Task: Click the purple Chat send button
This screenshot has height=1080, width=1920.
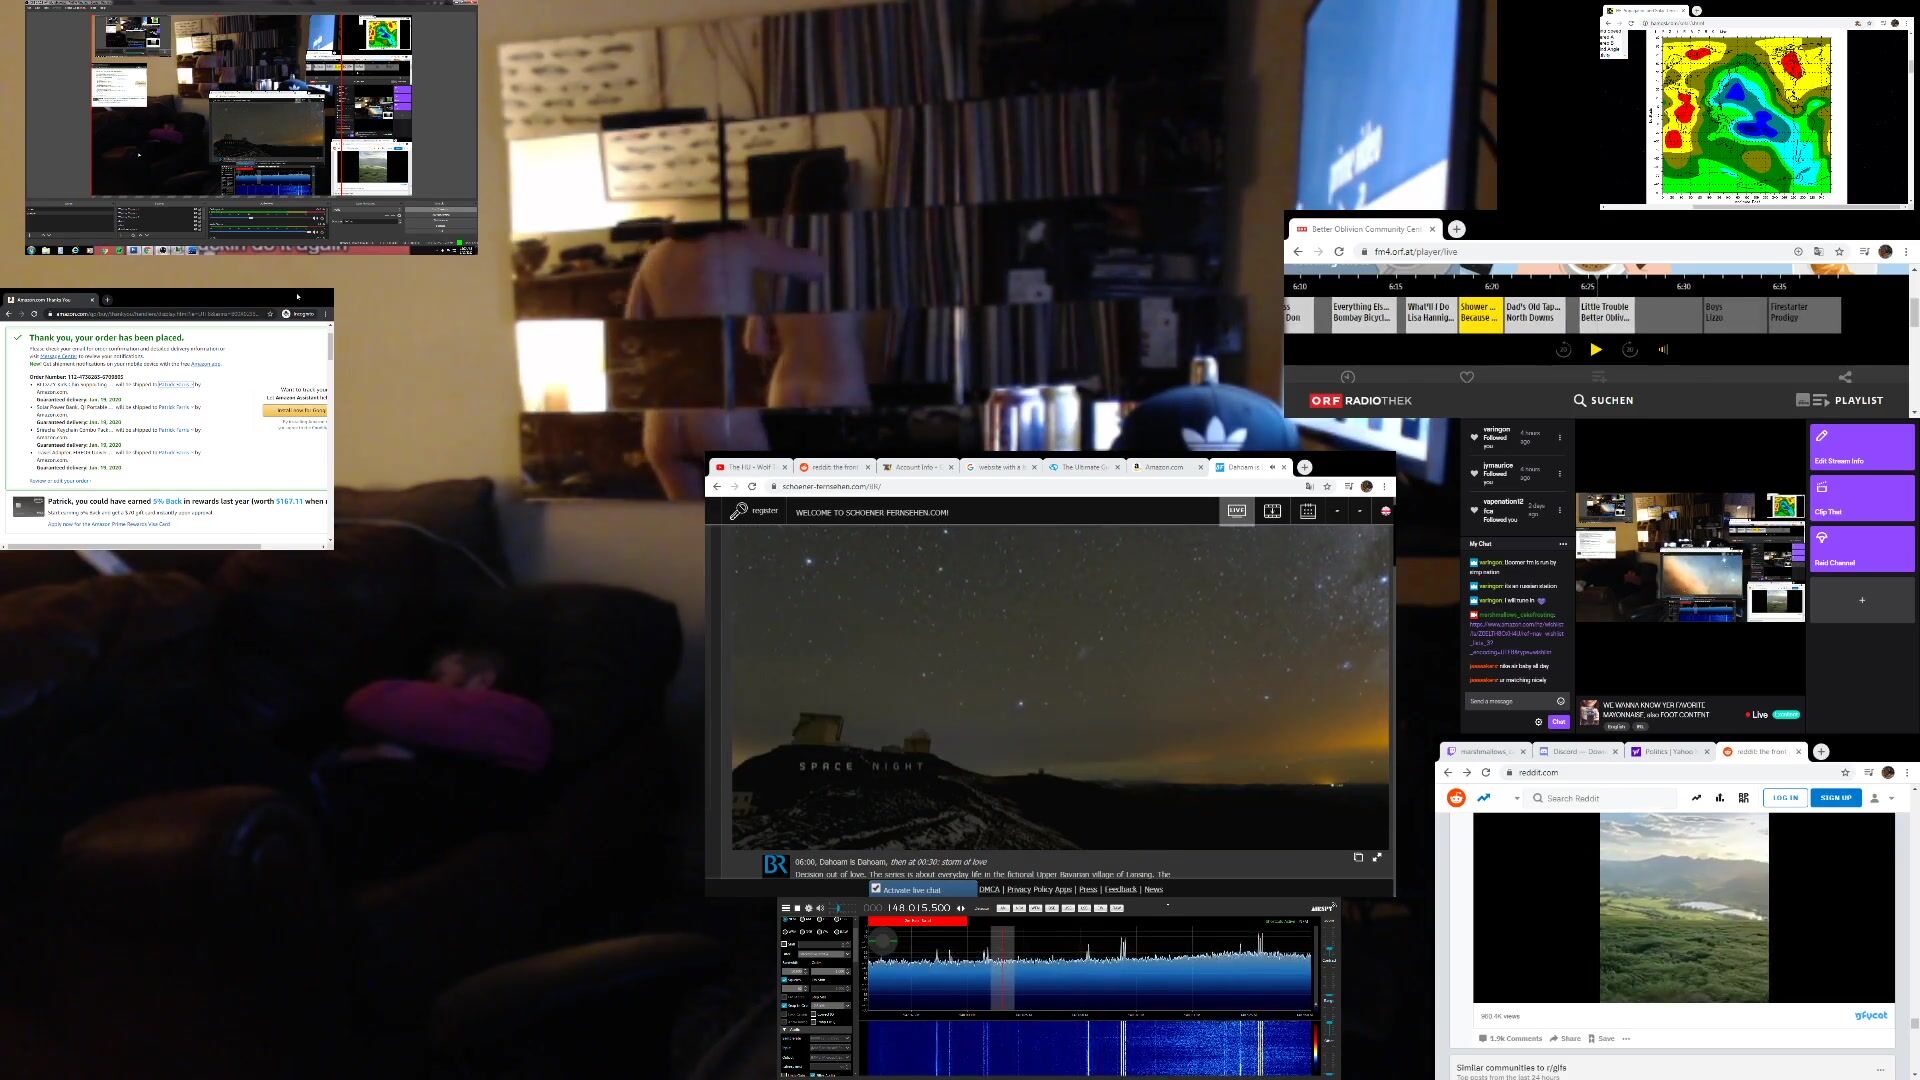Action: coord(1558,722)
